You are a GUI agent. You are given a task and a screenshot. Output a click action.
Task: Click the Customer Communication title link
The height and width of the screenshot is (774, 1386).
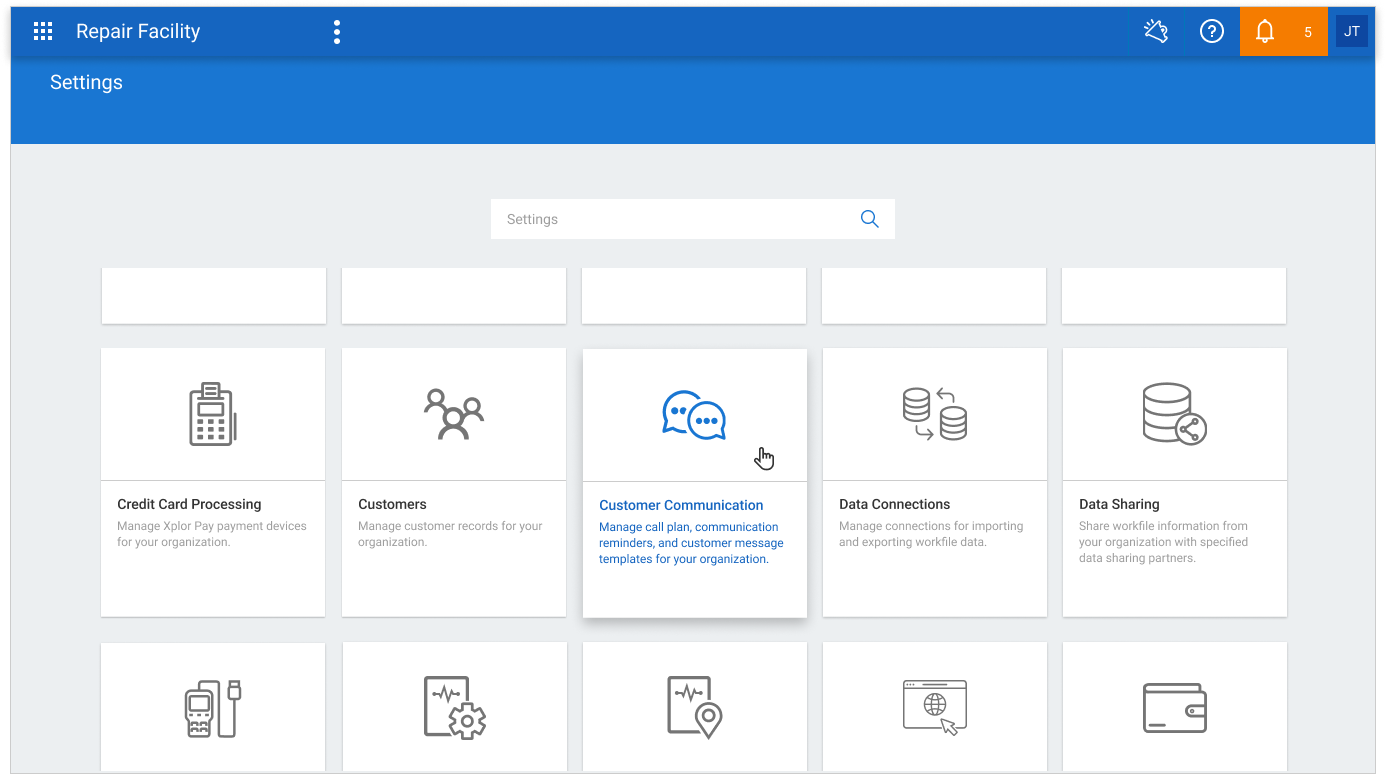(681, 505)
